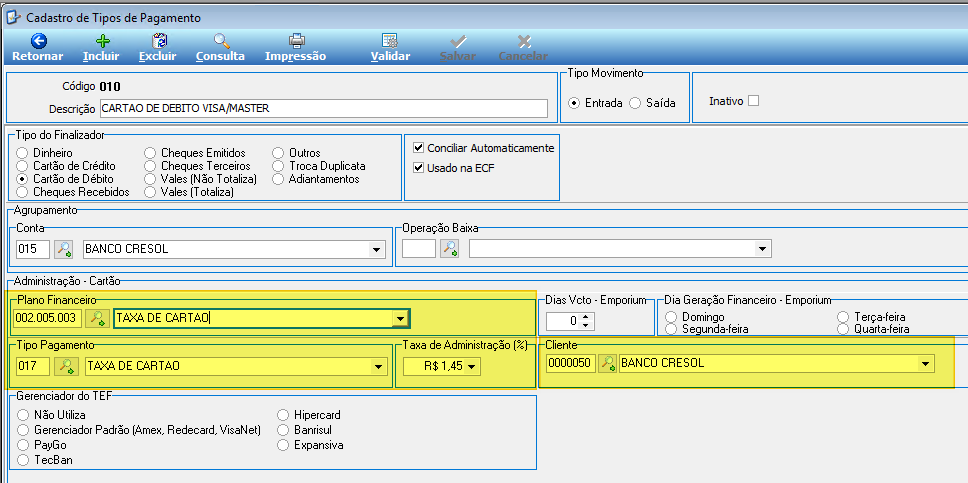The image size is (968, 483).
Task: Select PayGo TEF manager
Action: (23, 445)
